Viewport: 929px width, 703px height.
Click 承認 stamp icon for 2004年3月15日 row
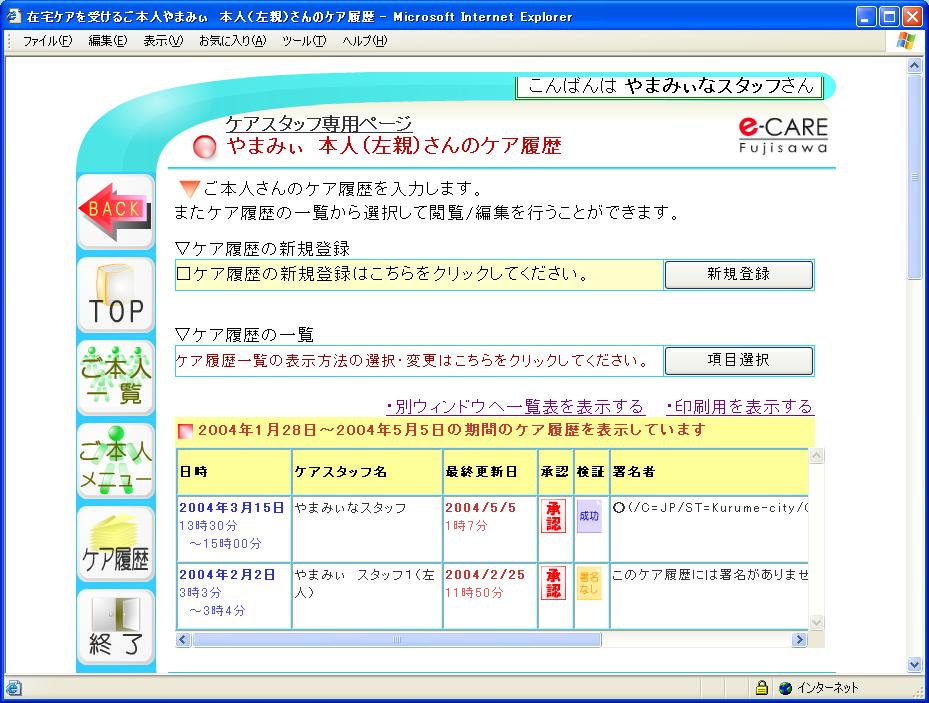(552, 516)
